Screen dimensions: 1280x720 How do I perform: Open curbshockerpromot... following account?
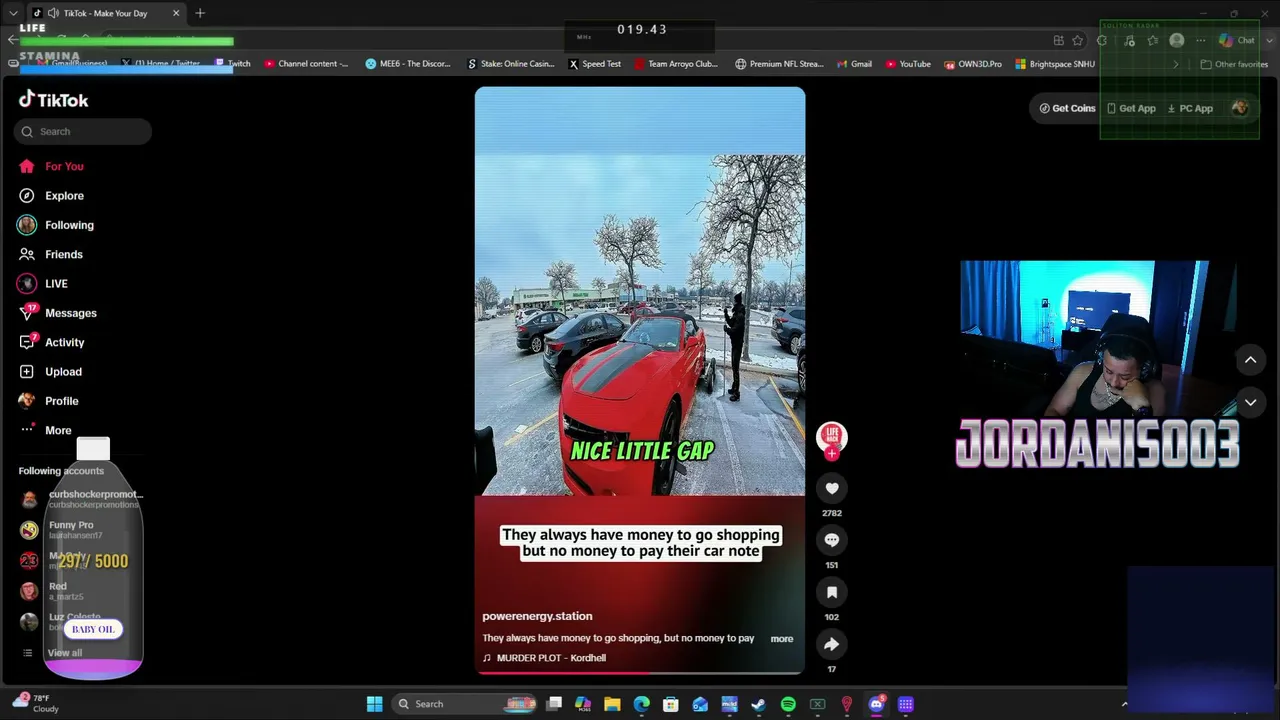tap(82, 498)
